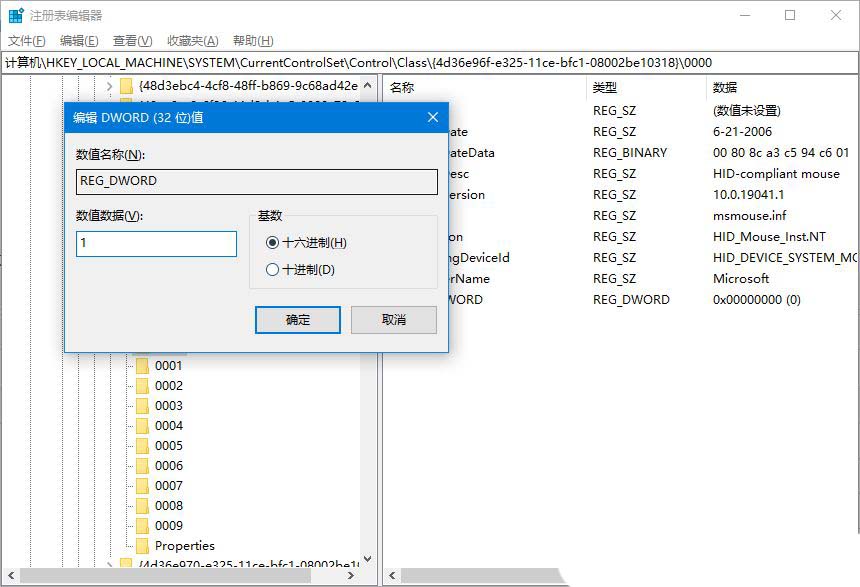The image size is (860, 587).
Task: Expand the {4d36e970-e325...} tree node
Action: point(108,565)
